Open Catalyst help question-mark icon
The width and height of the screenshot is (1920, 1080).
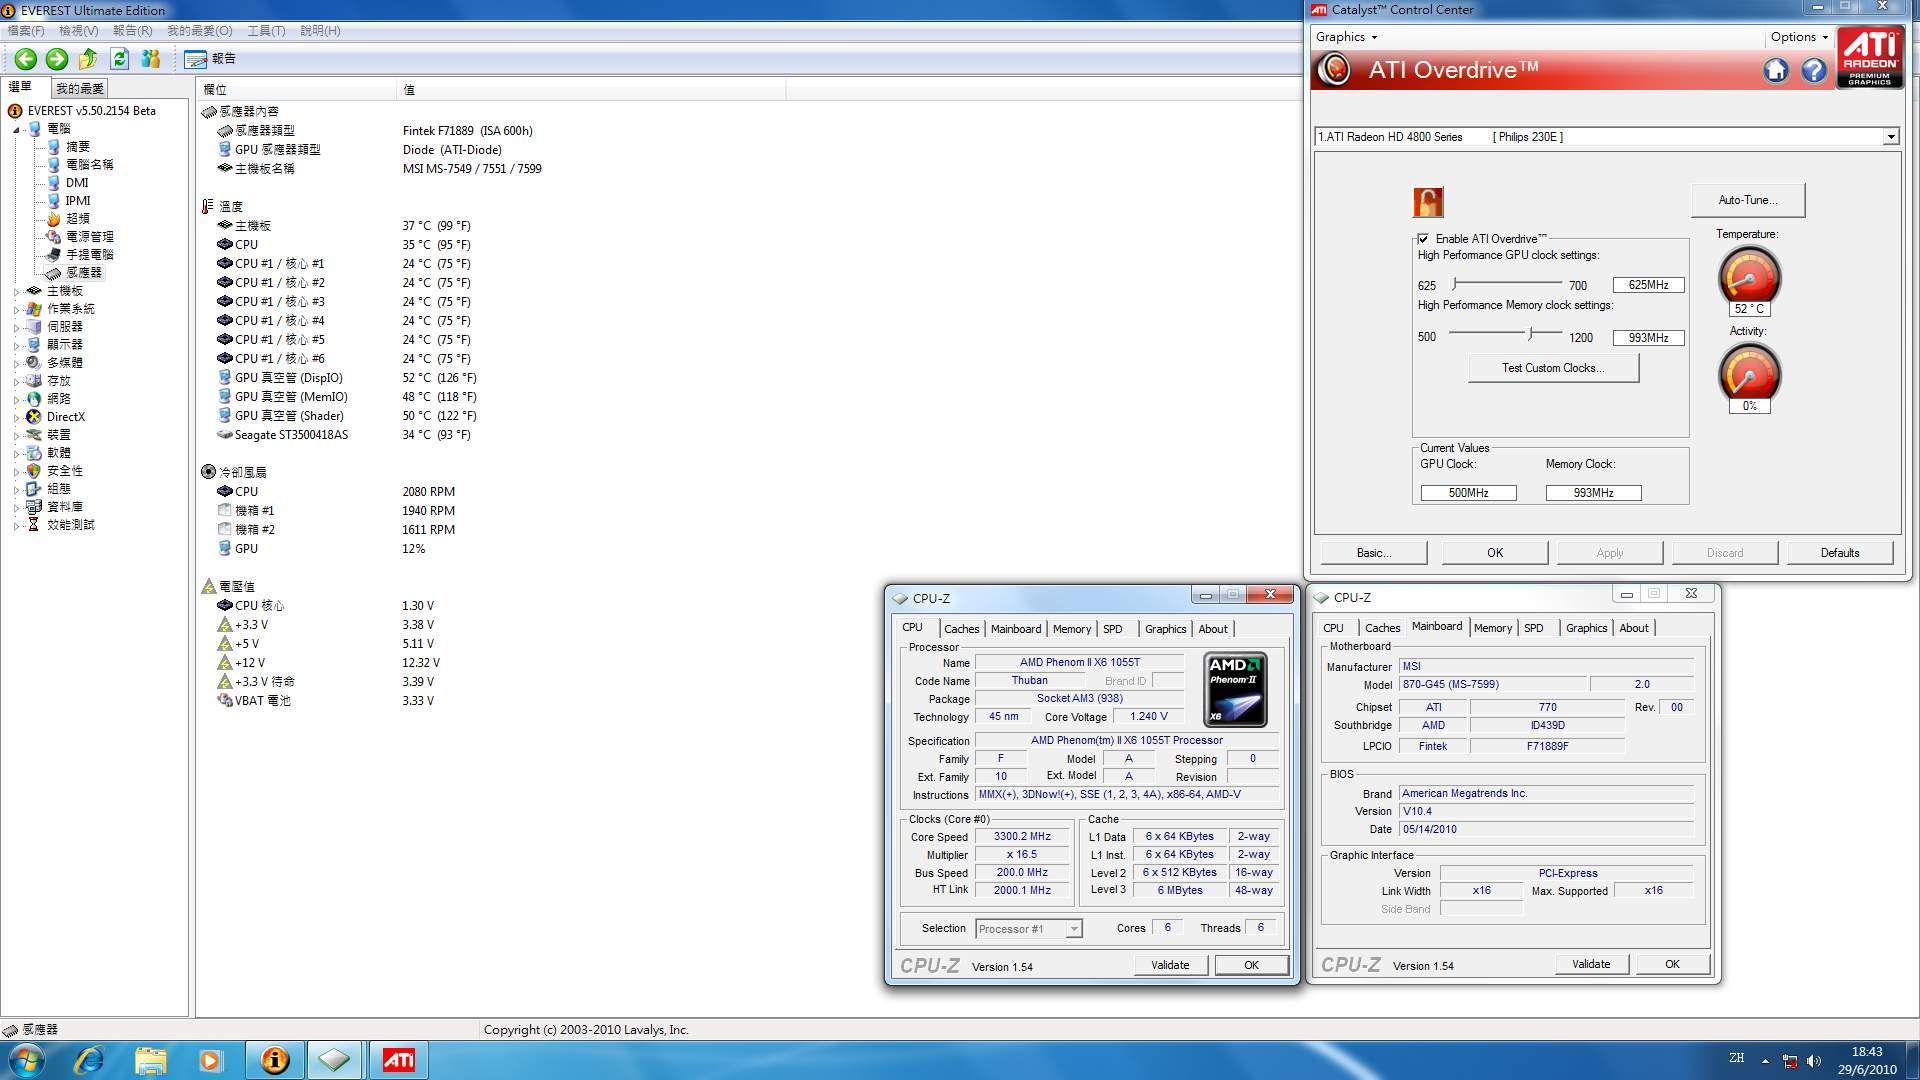(1814, 70)
